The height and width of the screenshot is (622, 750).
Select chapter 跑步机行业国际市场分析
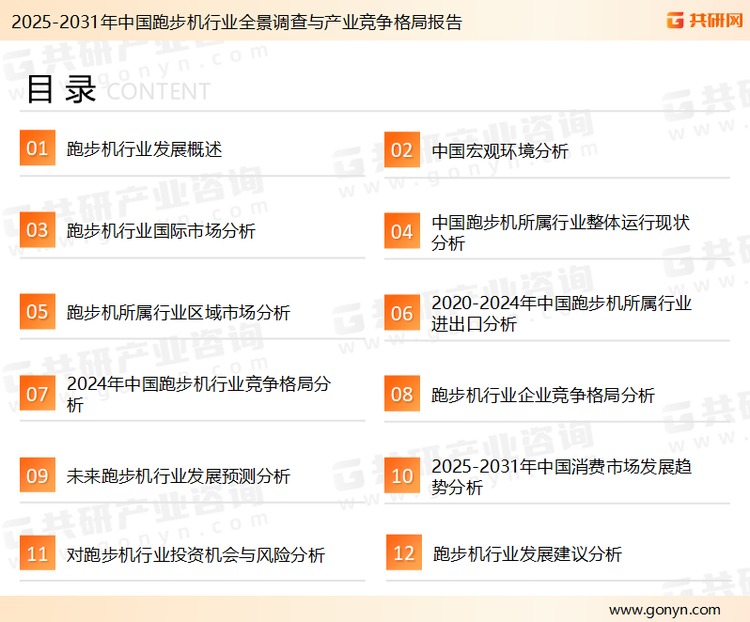(x=161, y=231)
